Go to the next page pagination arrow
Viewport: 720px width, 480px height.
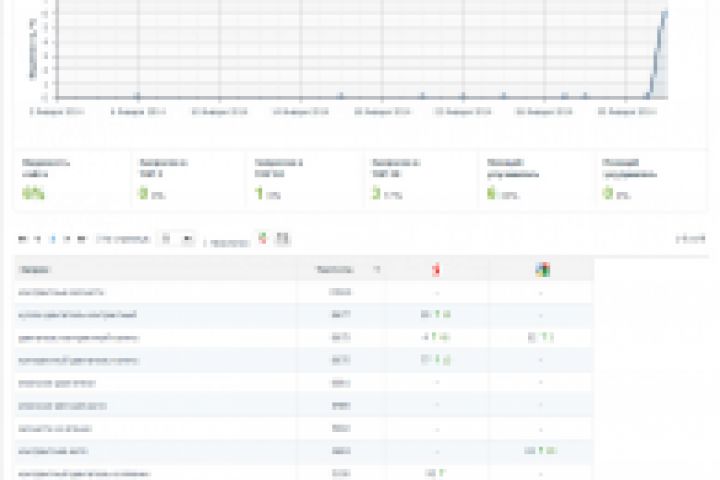(67, 239)
